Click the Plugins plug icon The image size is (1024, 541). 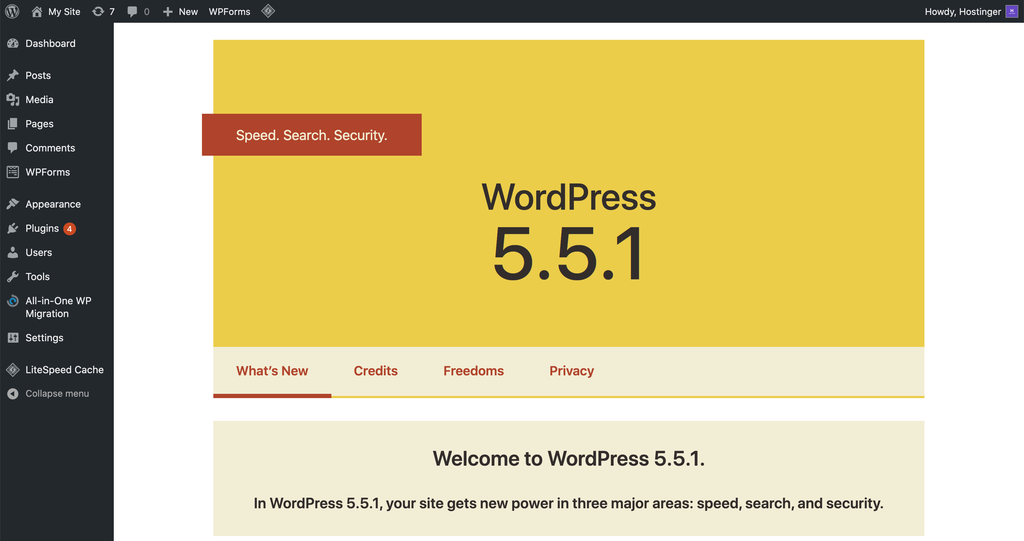click(12, 228)
